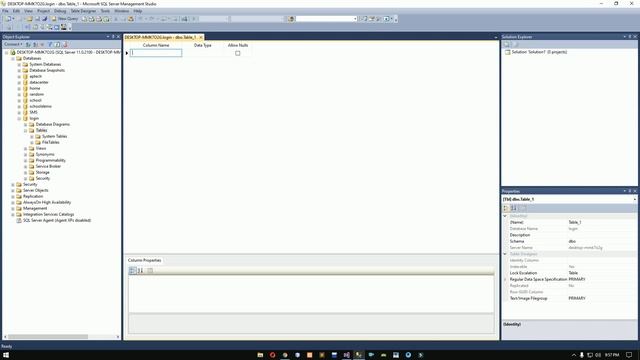Select the datacenter database
The width and height of the screenshot is (640, 360).
click(x=39, y=82)
